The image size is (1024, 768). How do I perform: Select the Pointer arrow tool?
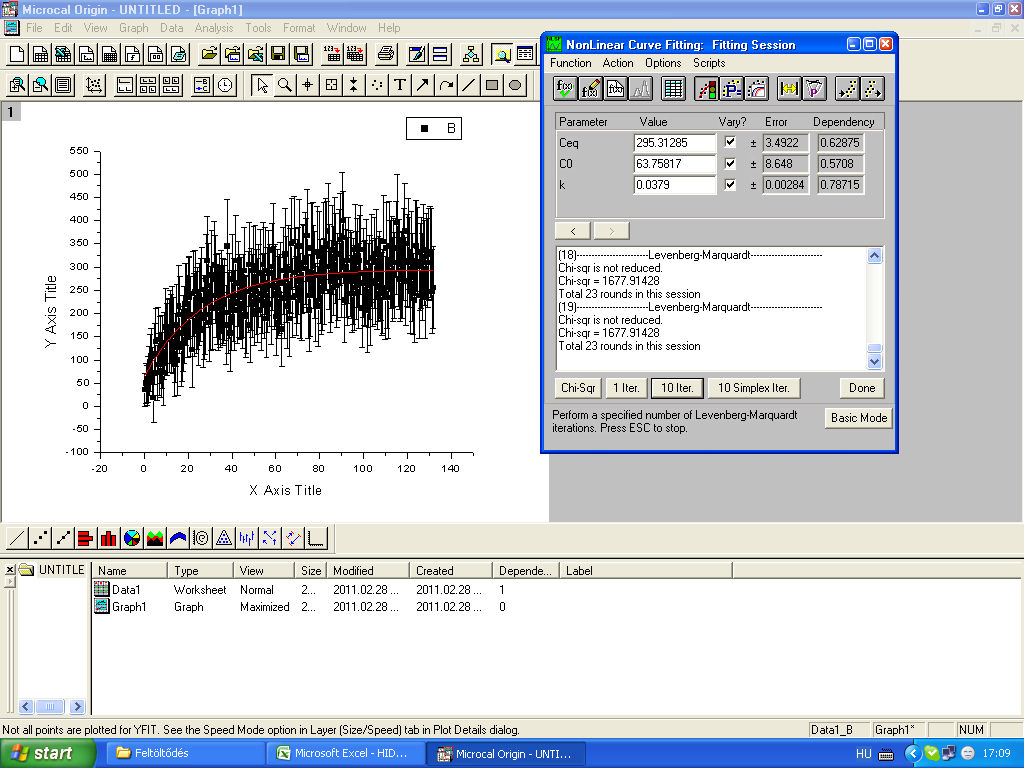pyautogui.click(x=262, y=85)
